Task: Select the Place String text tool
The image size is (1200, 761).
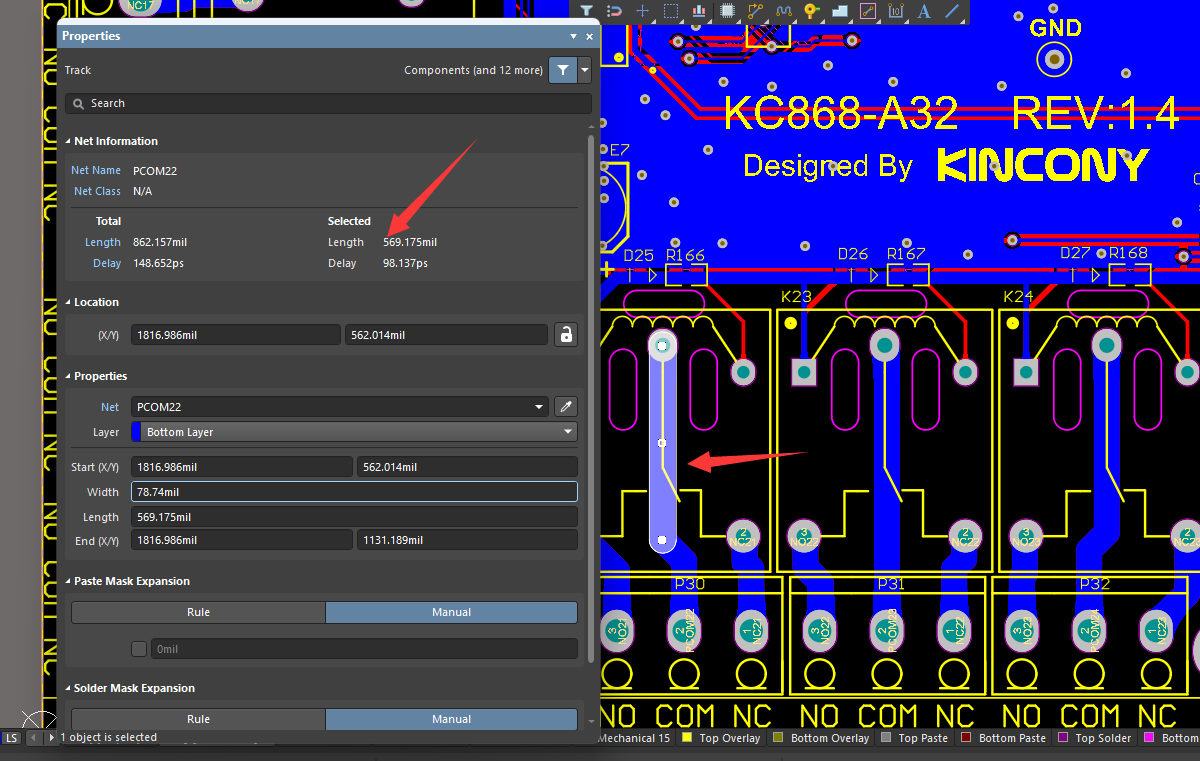Action: point(924,12)
